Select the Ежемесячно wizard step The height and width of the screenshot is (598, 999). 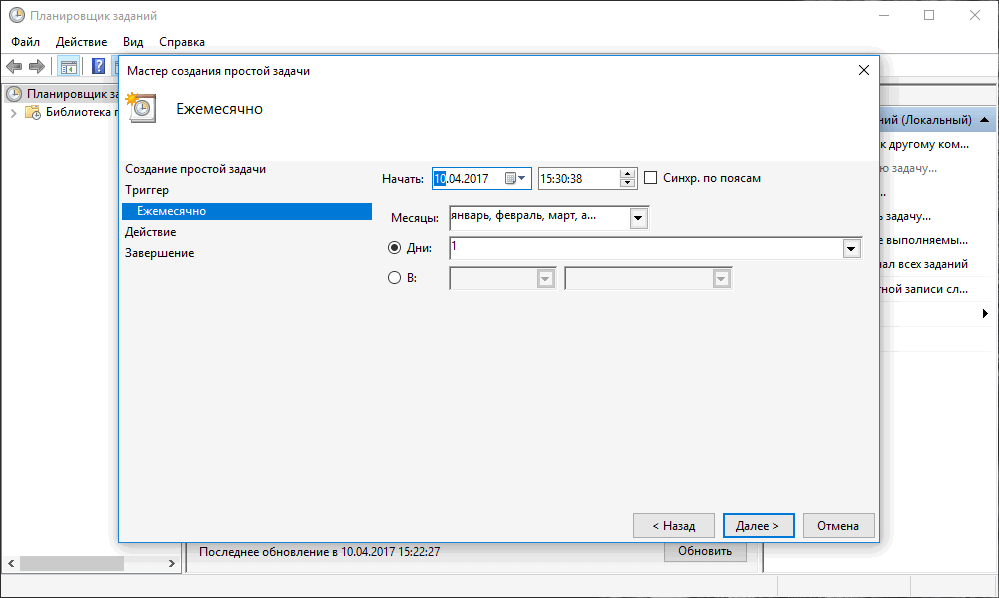[247, 211]
